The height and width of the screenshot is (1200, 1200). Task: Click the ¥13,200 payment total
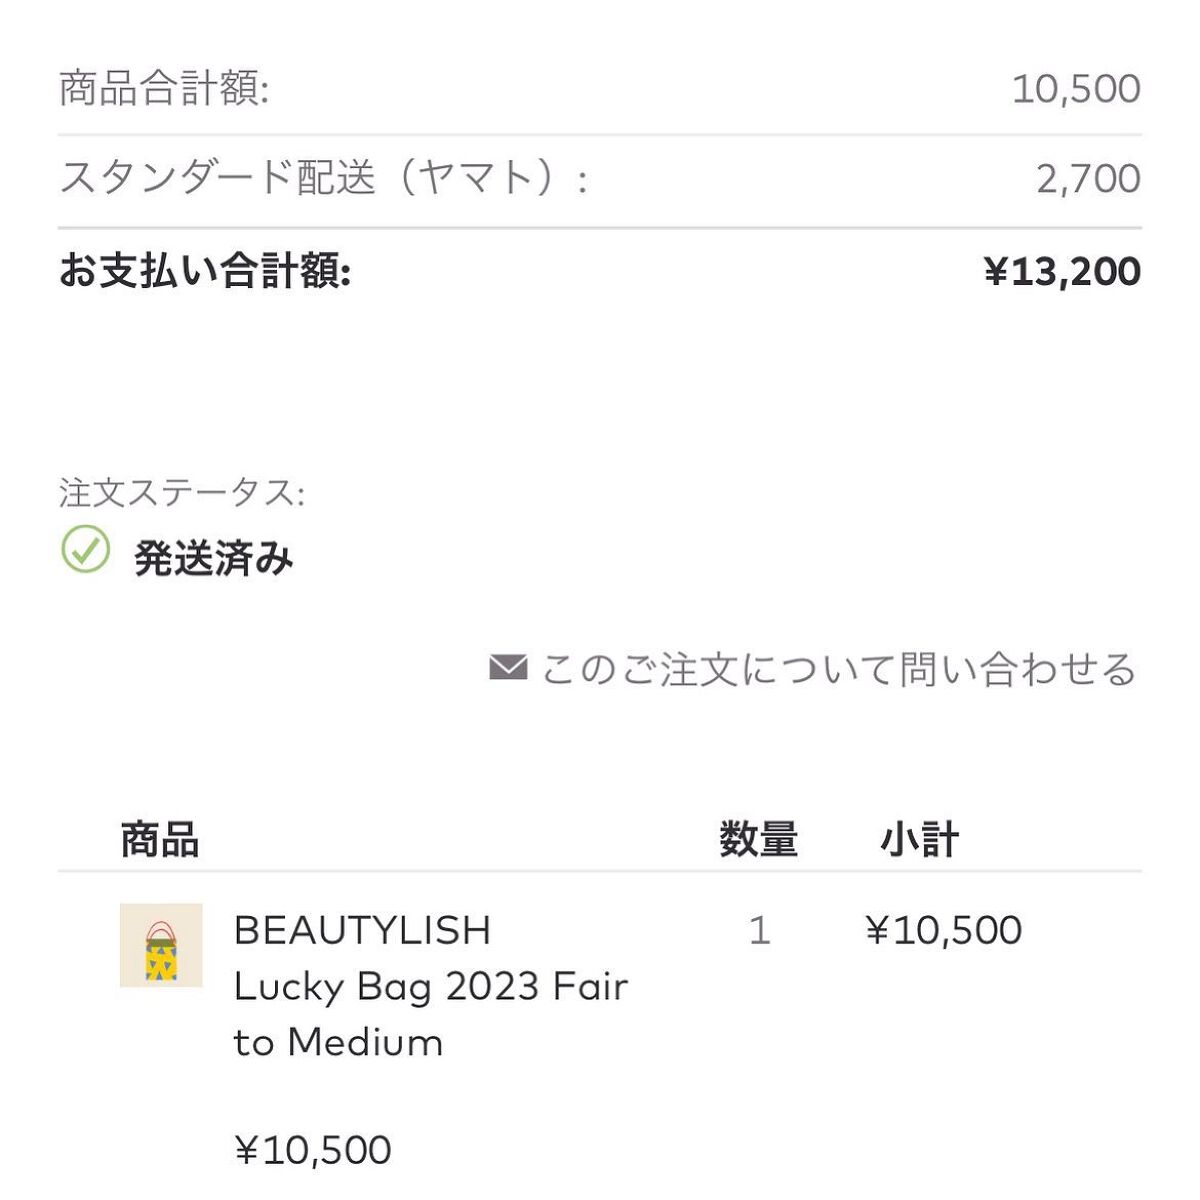[1062, 271]
